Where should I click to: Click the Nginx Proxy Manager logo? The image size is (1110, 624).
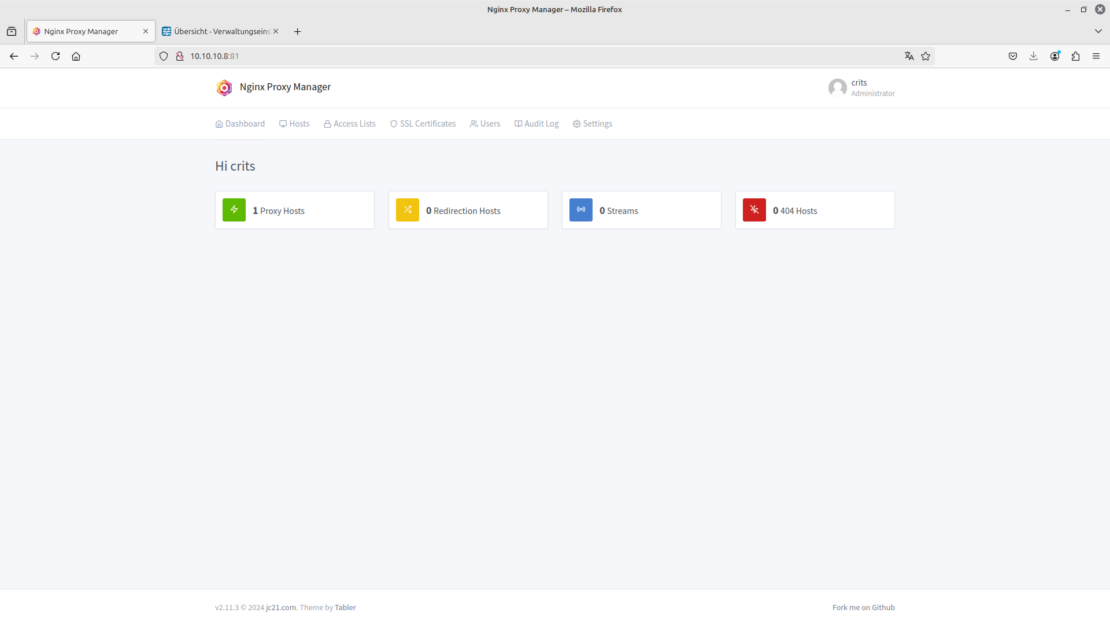224,88
